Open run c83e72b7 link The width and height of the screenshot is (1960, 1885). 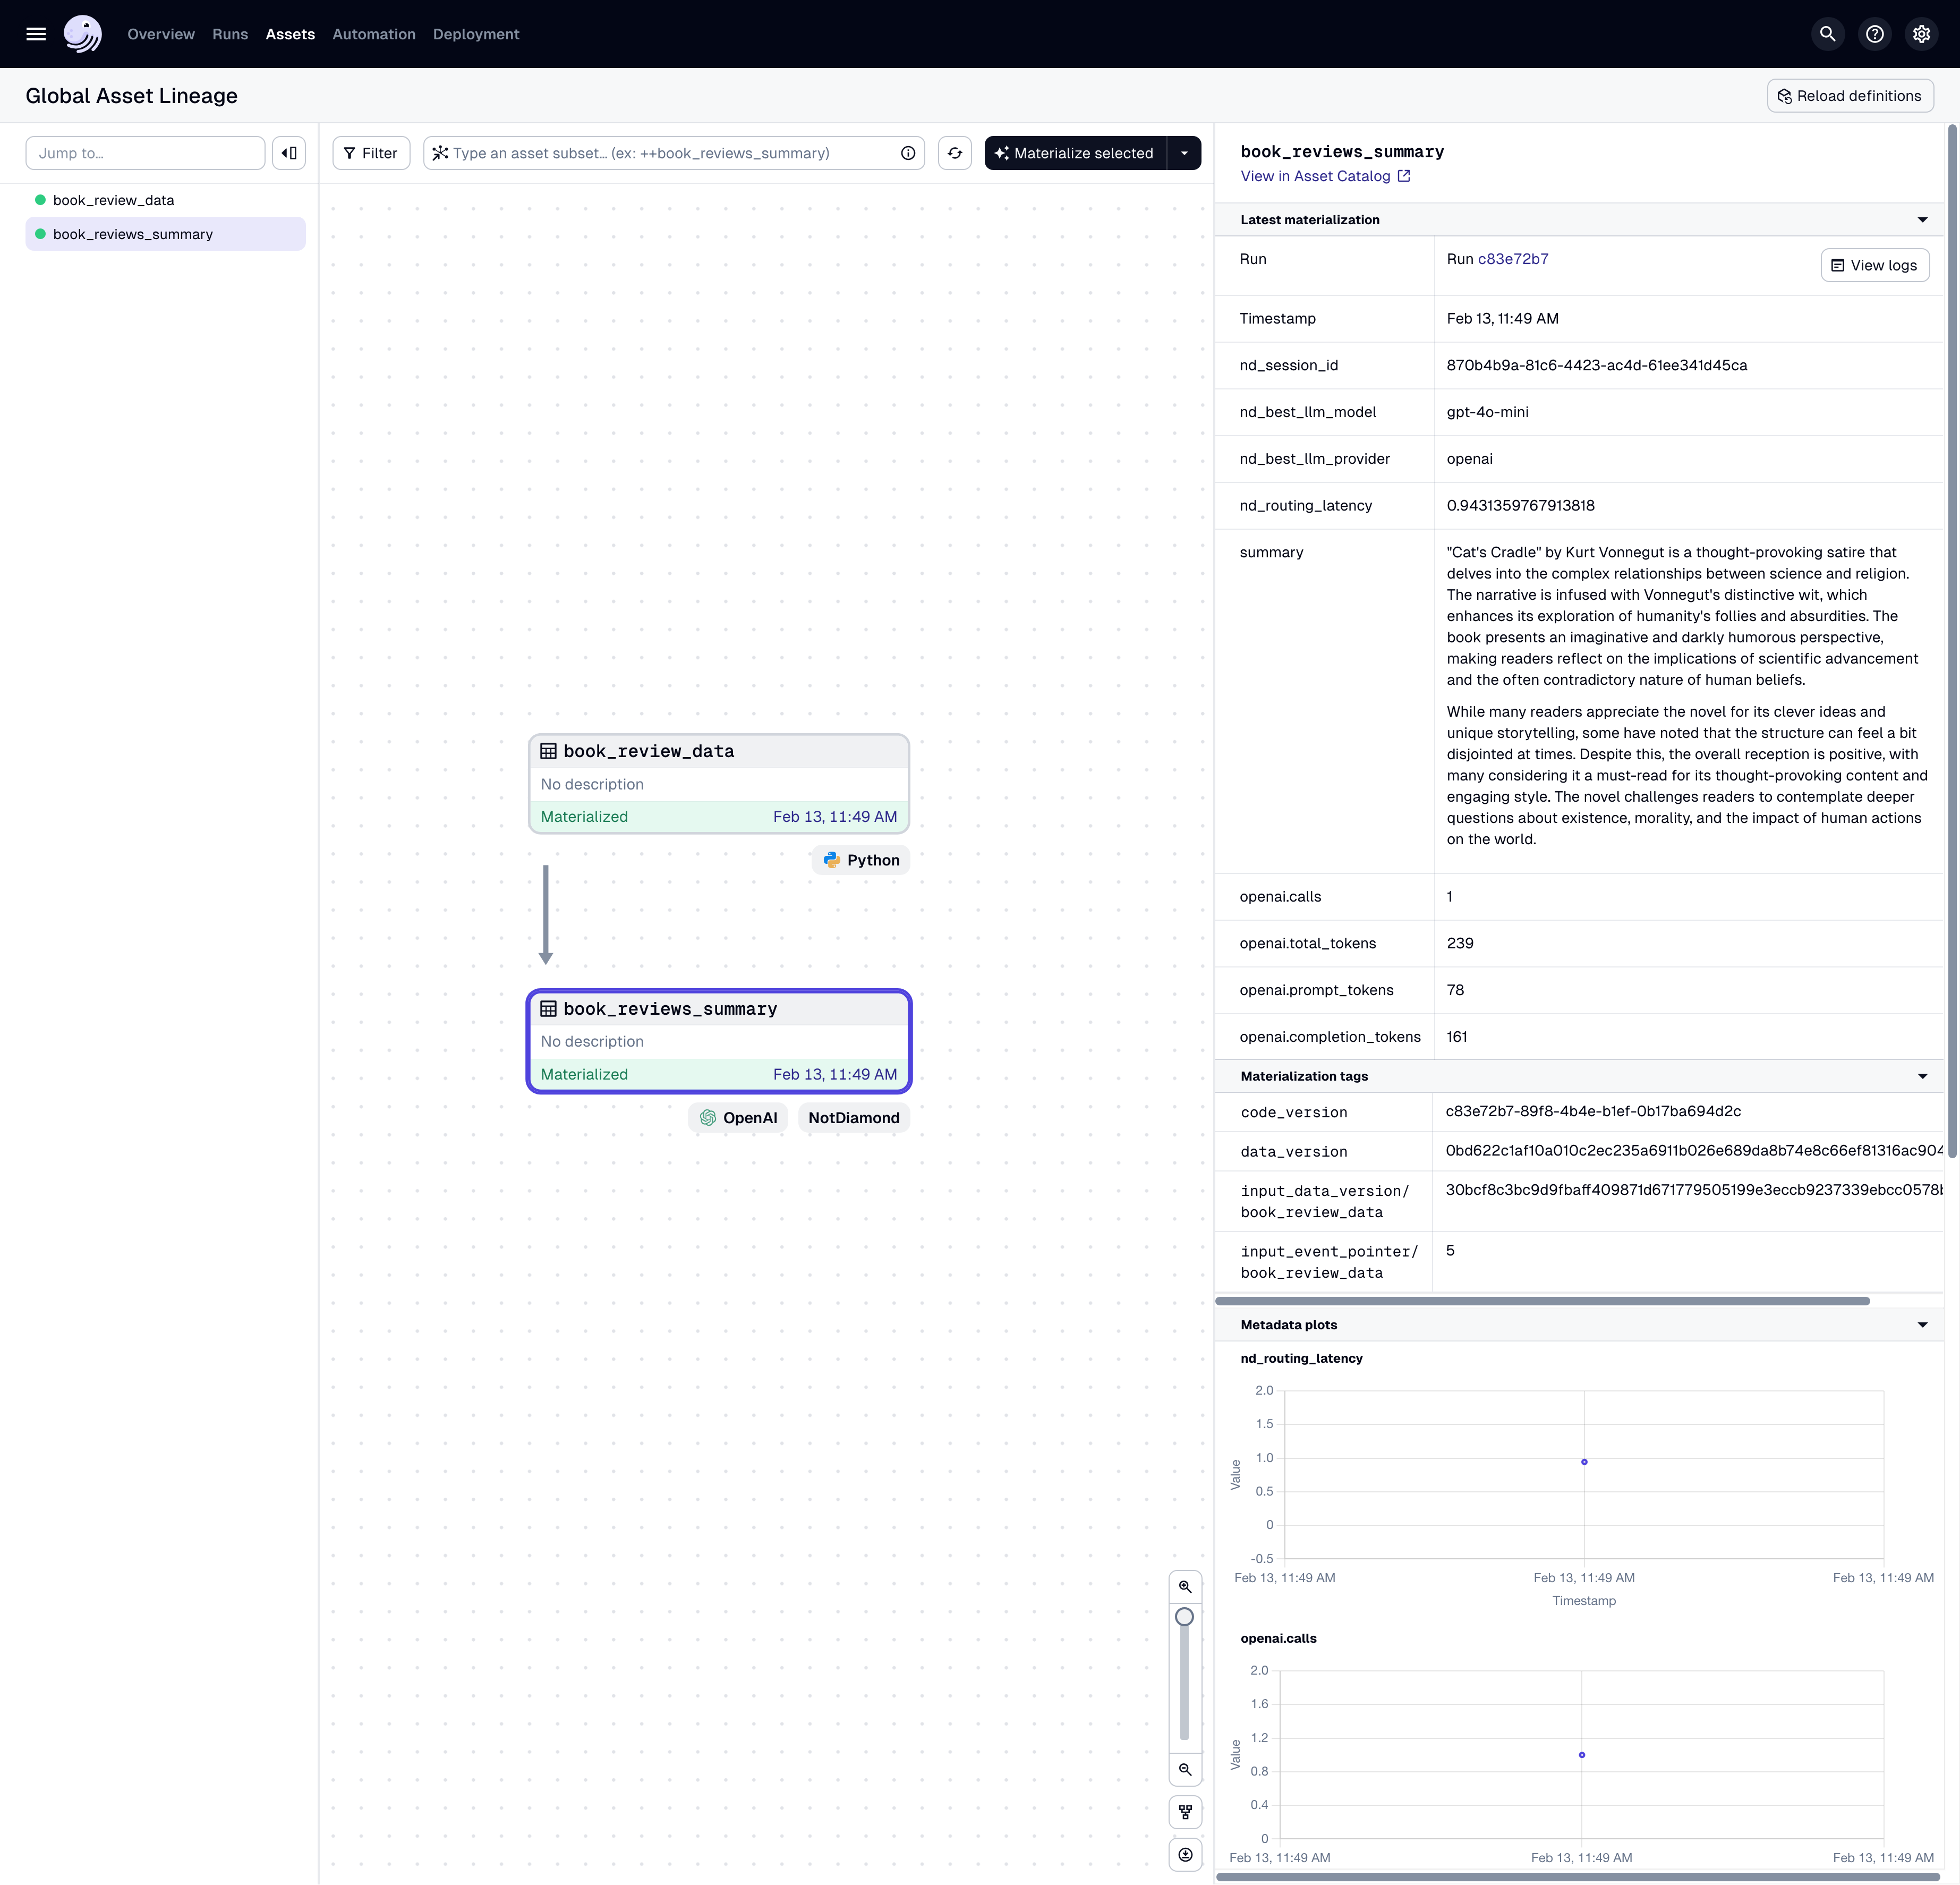(x=1513, y=259)
